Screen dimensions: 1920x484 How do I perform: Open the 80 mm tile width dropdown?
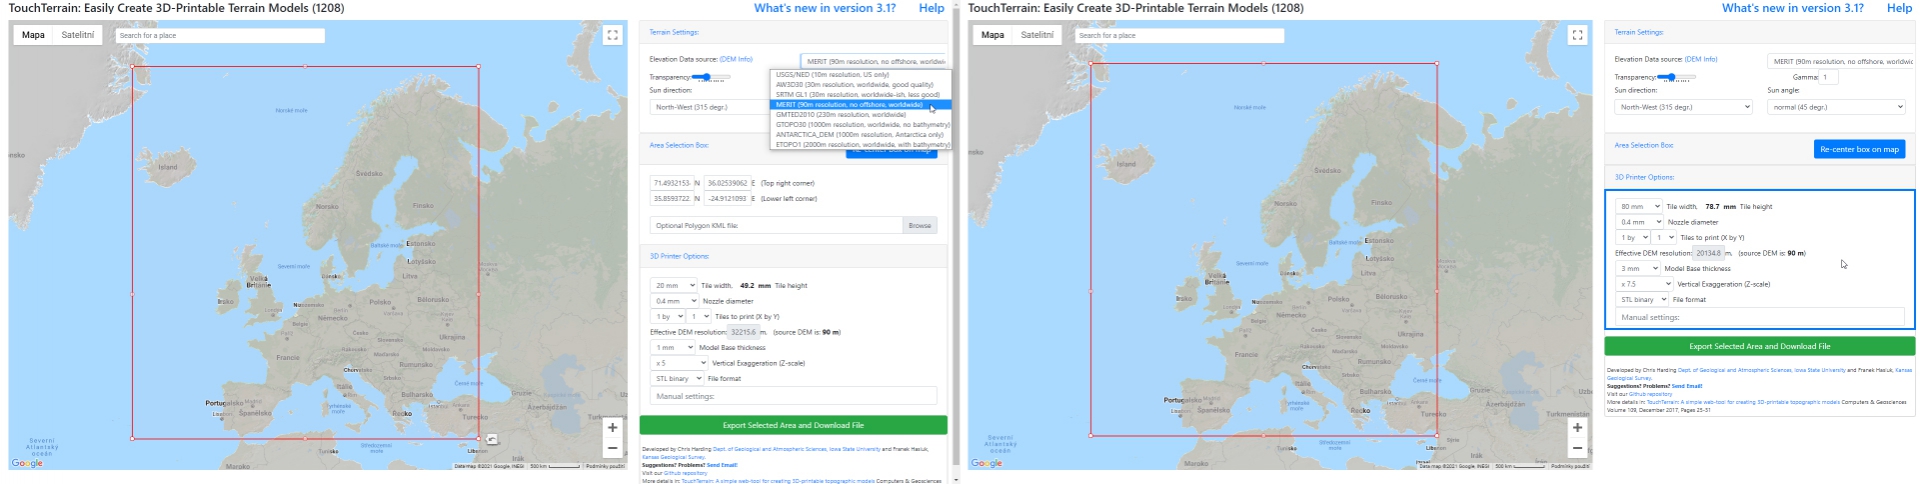point(1638,207)
